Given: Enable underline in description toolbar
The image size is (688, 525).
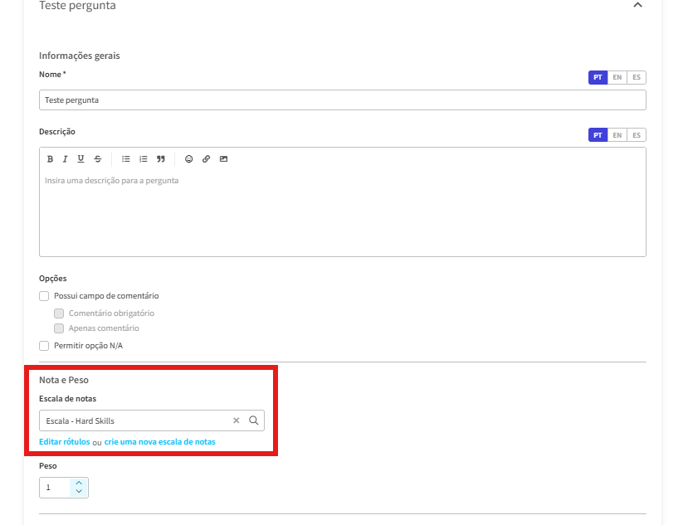Looking at the screenshot, I should pyautogui.click(x=81, y=159).
